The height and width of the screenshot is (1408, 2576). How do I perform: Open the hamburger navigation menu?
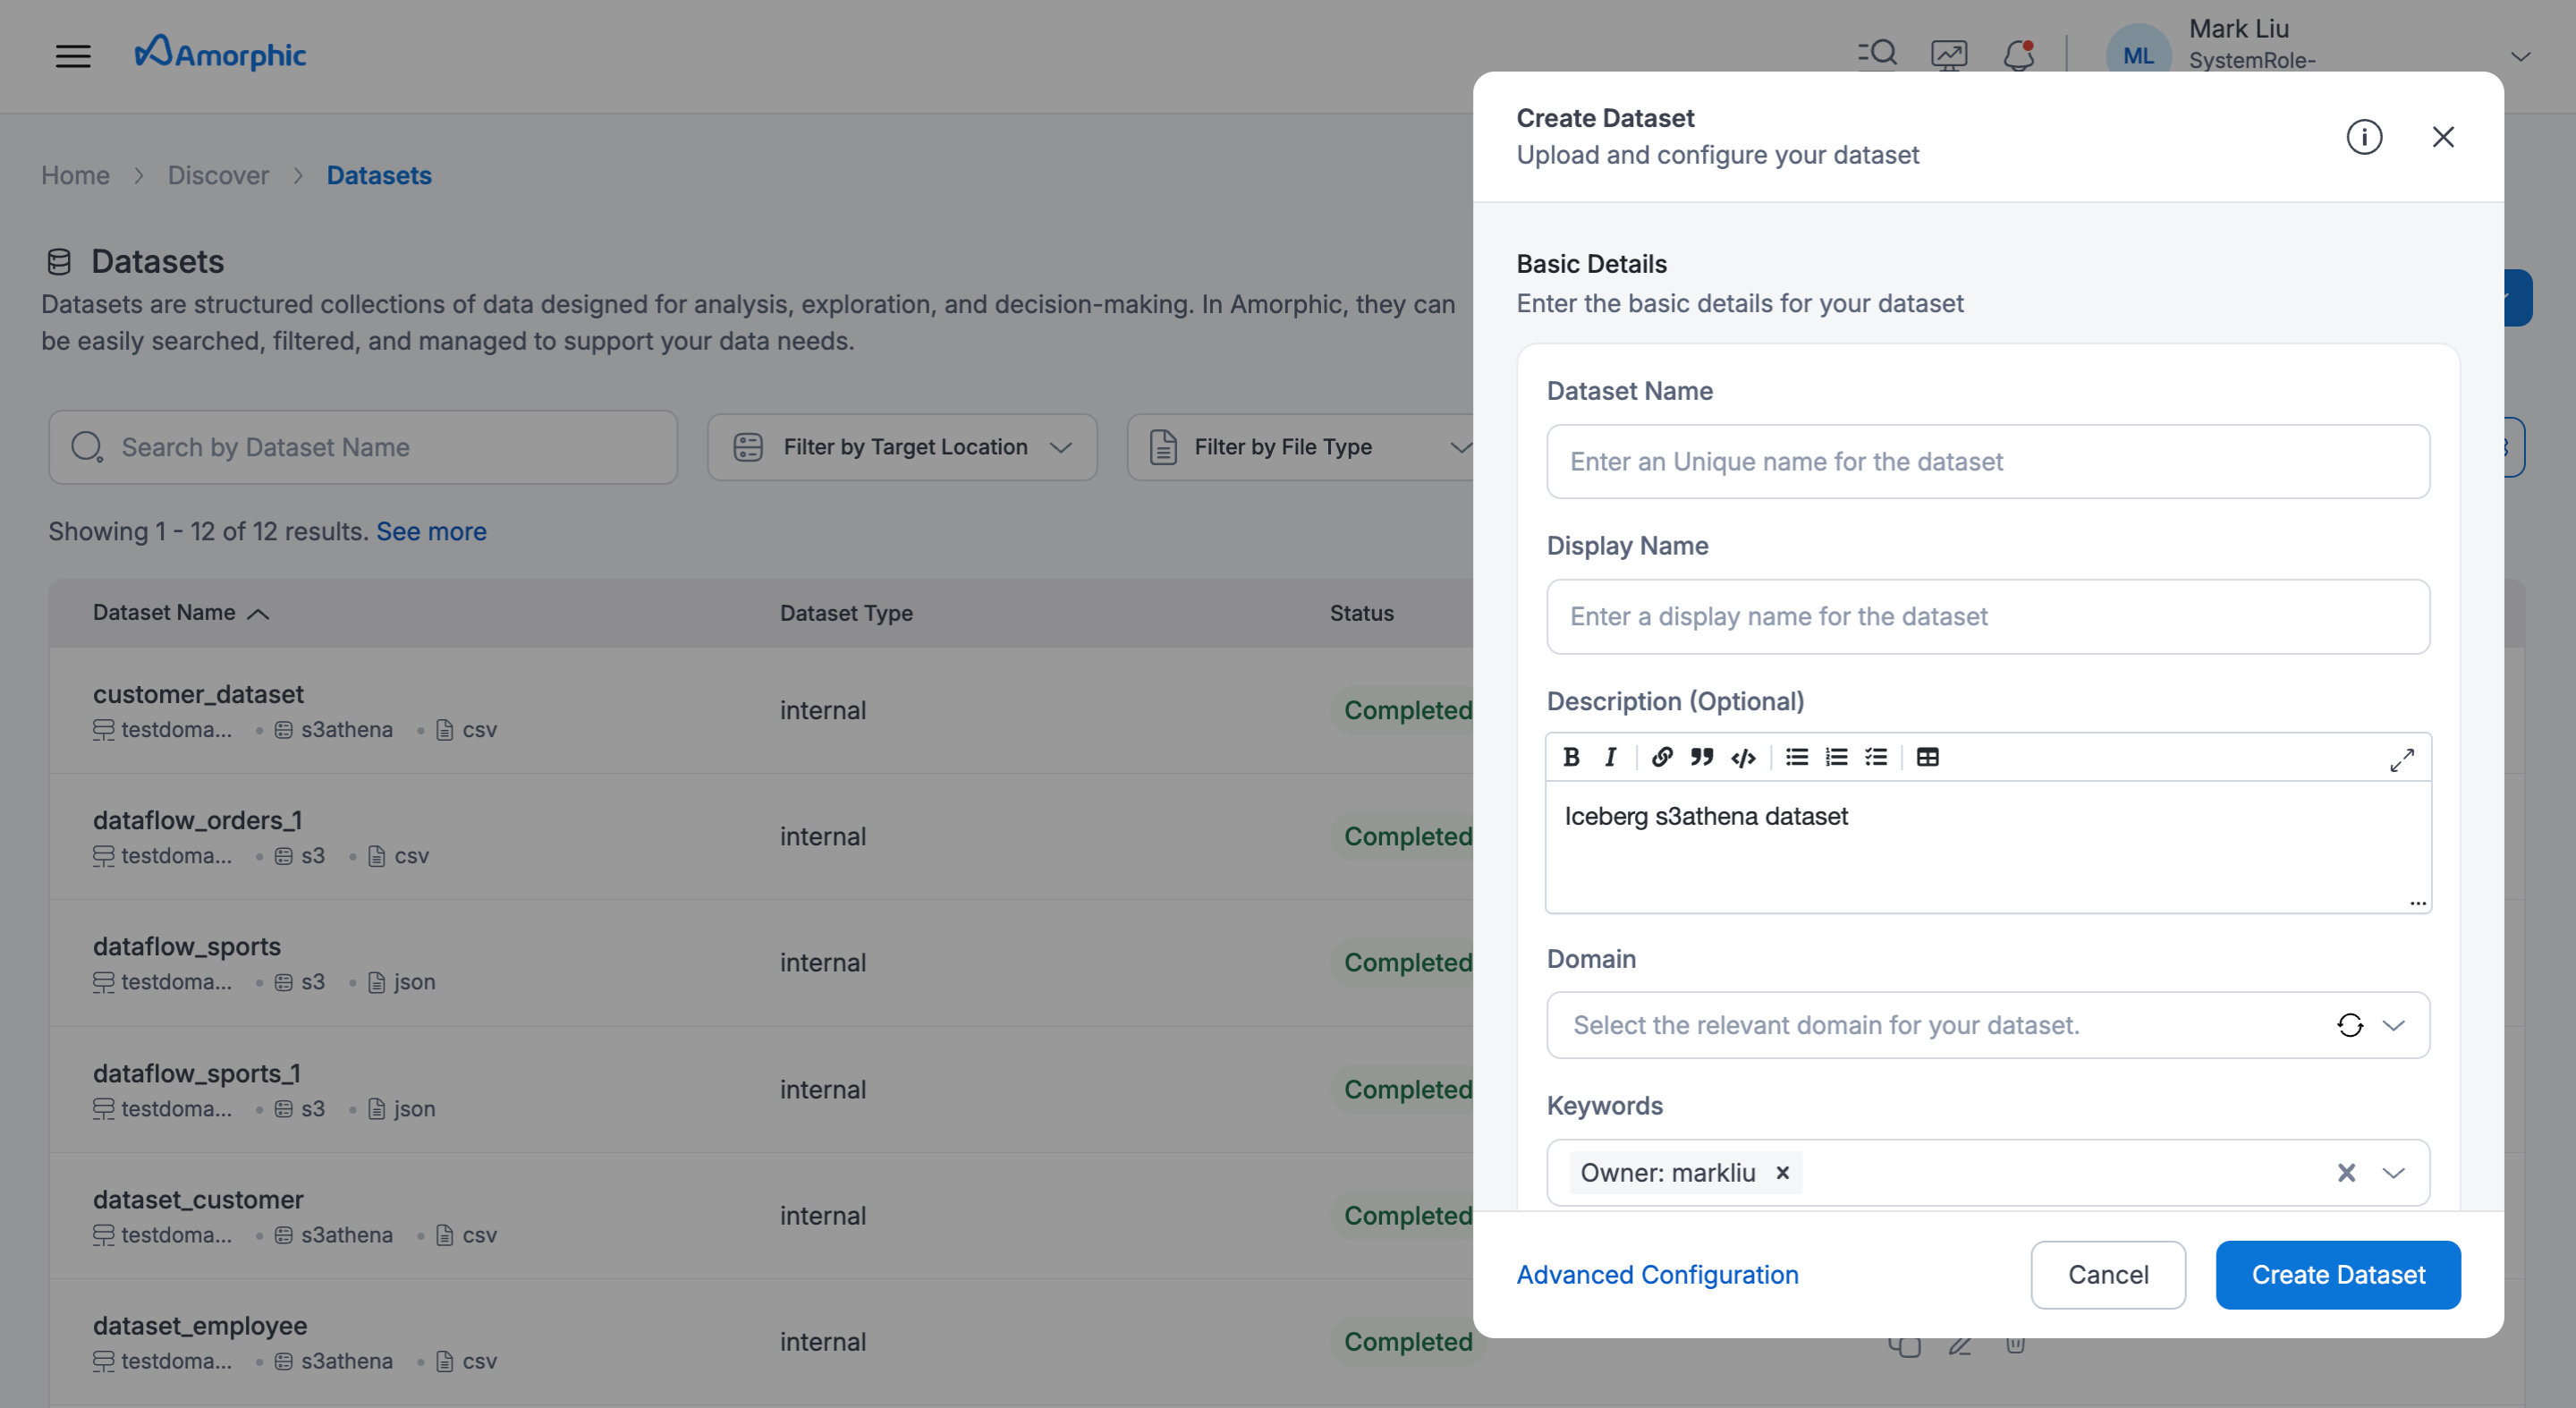73,55
